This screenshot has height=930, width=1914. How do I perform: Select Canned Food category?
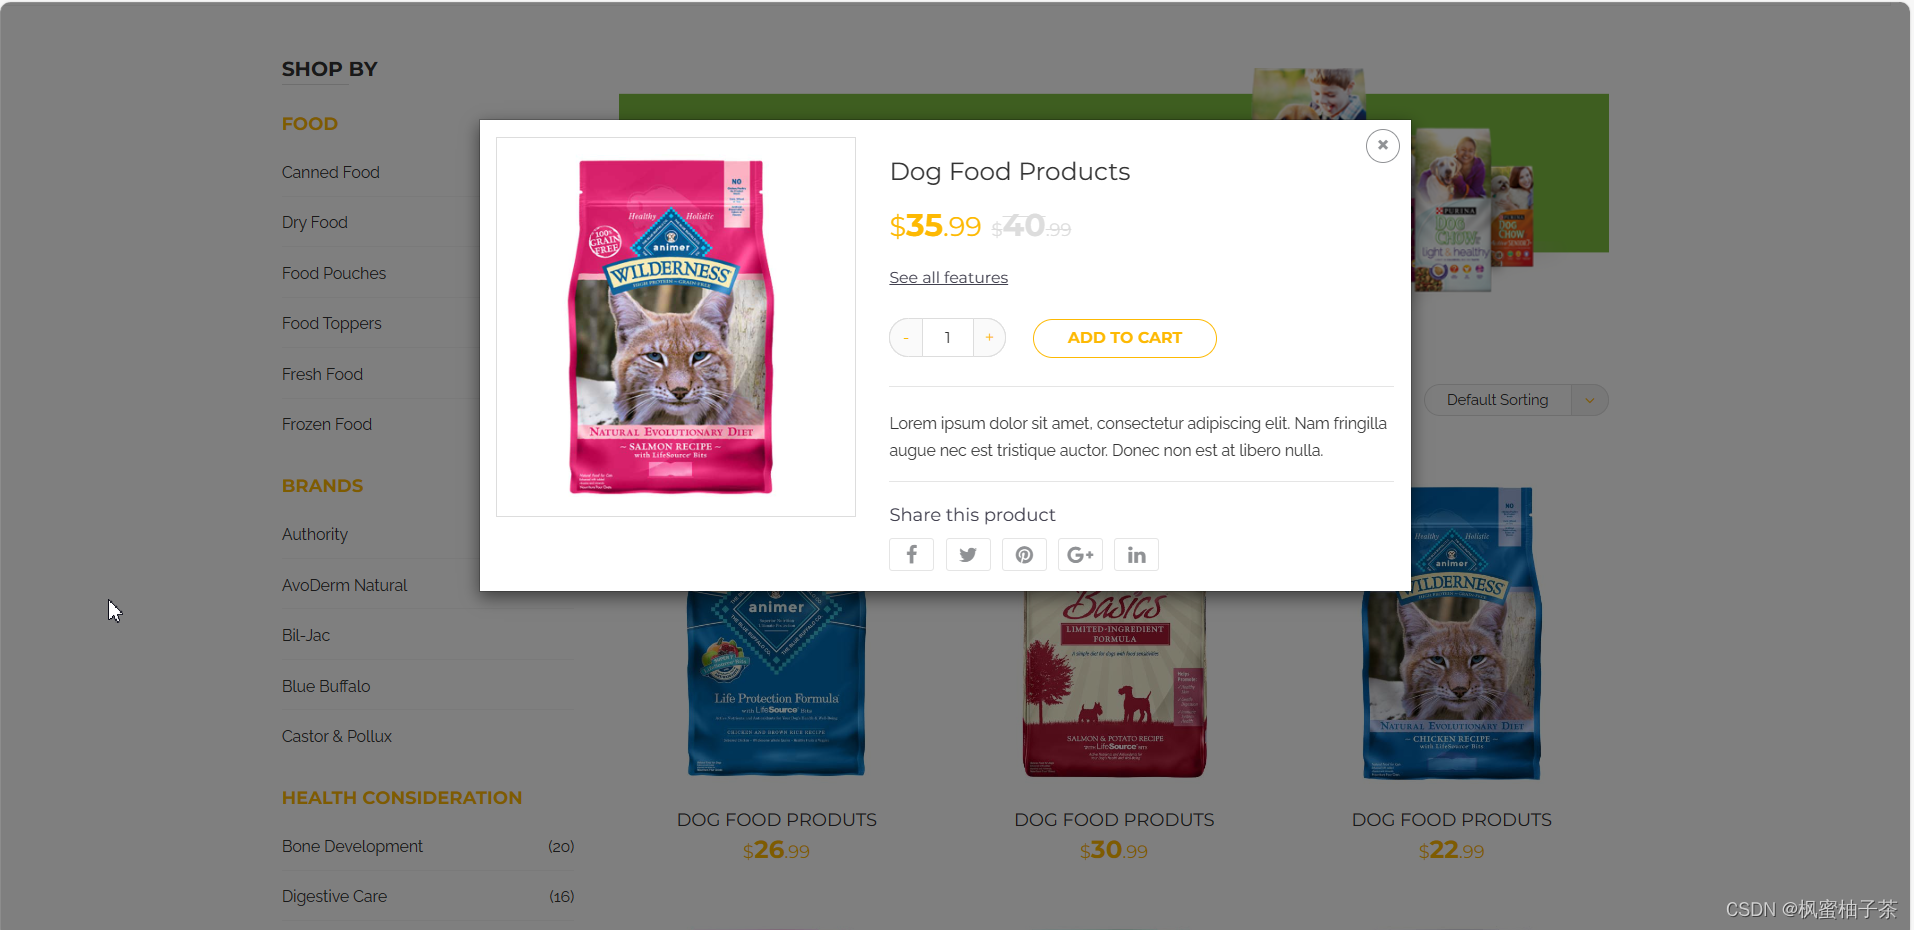pyautogui.click(x=330, y=172)
